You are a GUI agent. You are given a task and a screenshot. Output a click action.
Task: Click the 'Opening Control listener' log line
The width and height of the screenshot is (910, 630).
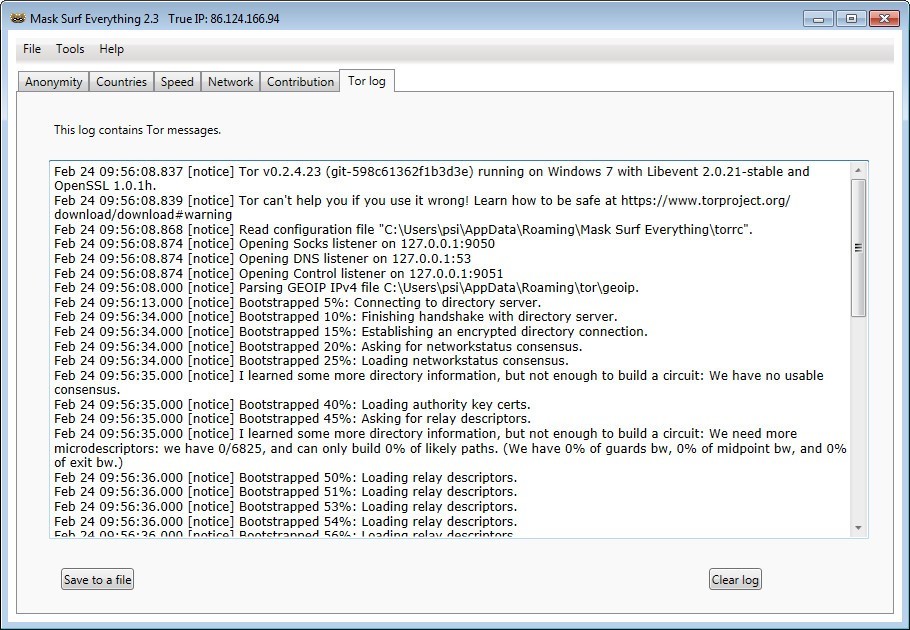coord(279,273)
